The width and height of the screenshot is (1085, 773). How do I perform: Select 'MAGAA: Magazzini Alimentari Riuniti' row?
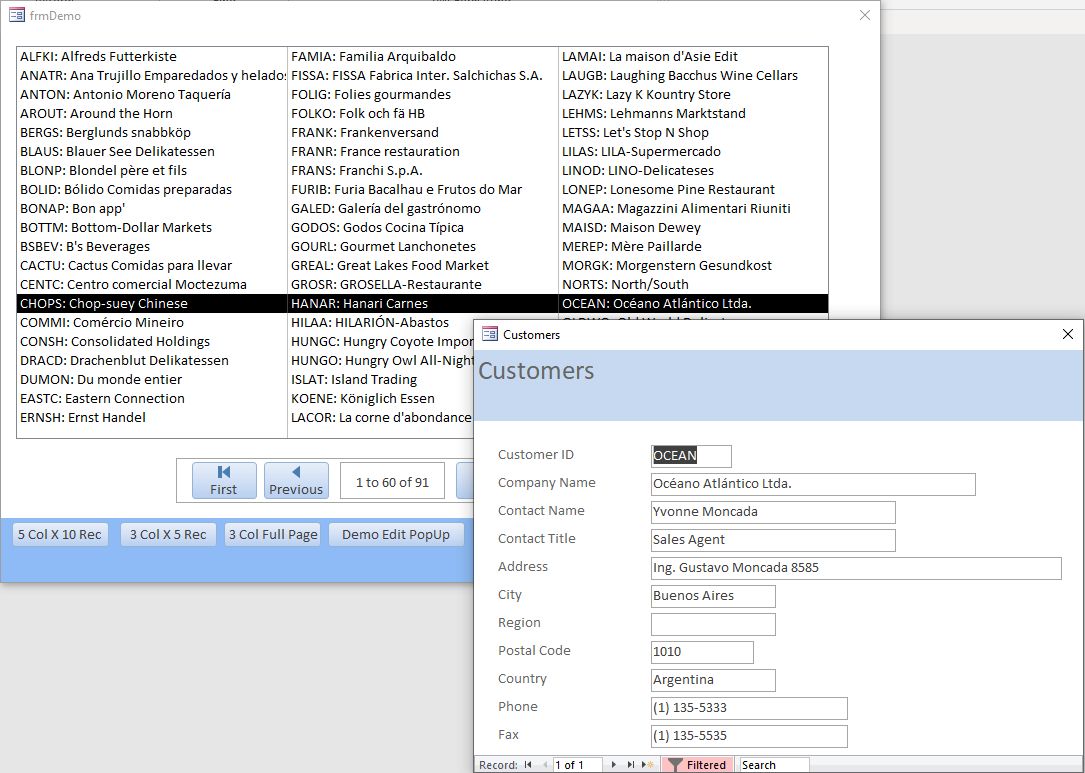coord(693,208)
